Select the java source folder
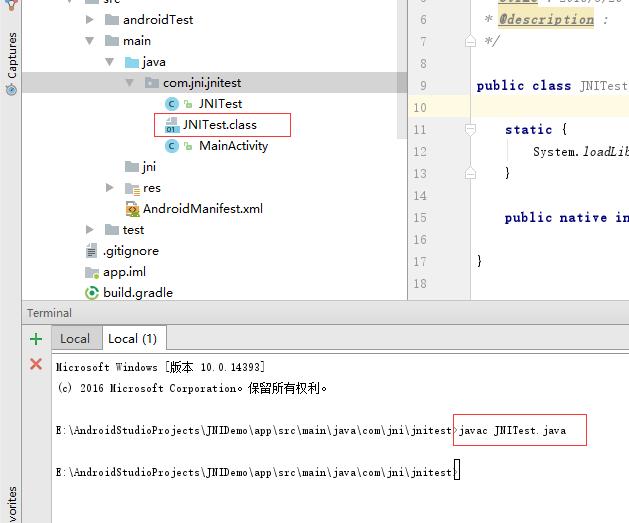 click(x=154, y=62)
